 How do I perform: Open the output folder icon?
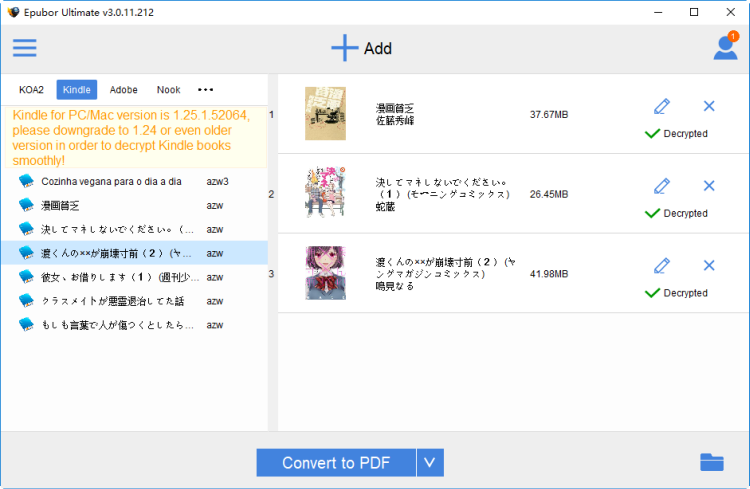pyautogui.click(x=712, y=462)
